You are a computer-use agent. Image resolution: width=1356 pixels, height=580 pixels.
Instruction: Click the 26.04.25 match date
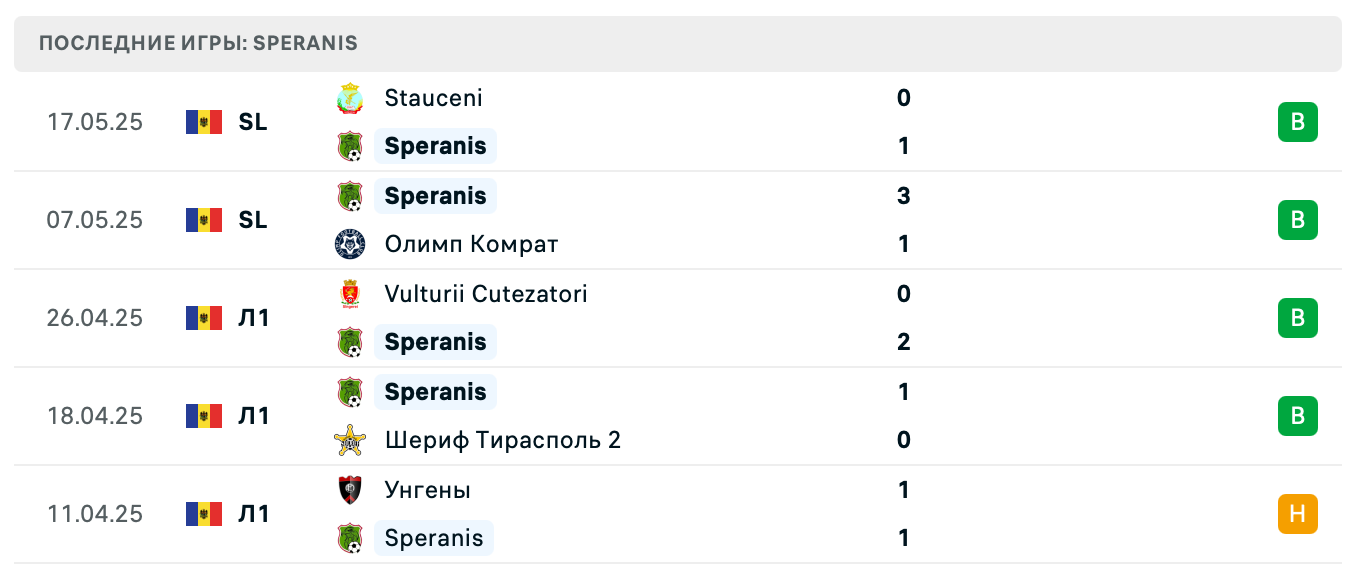[x=95, y=318]
